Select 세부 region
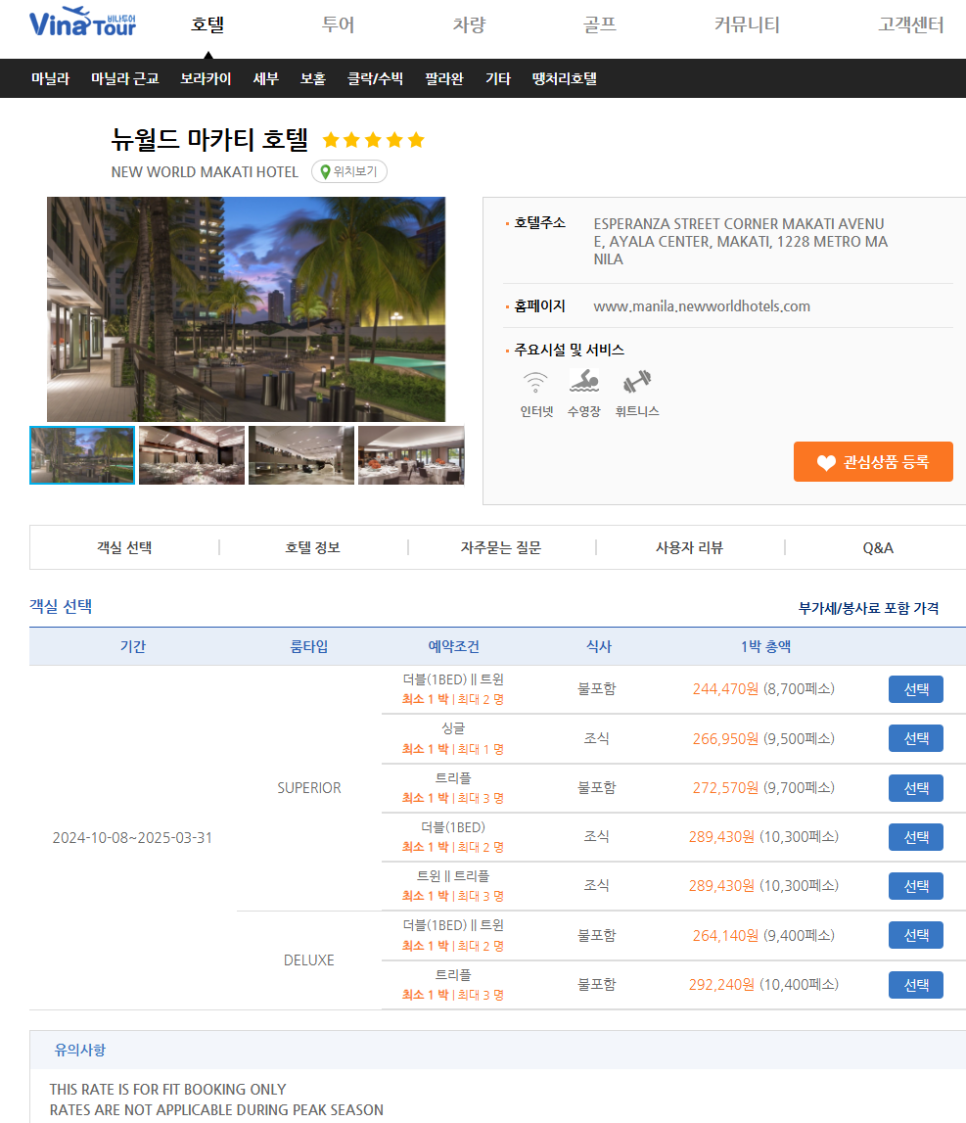This screenshot has height=1123, width=966. pyautogui.click(x=266, y=79)
